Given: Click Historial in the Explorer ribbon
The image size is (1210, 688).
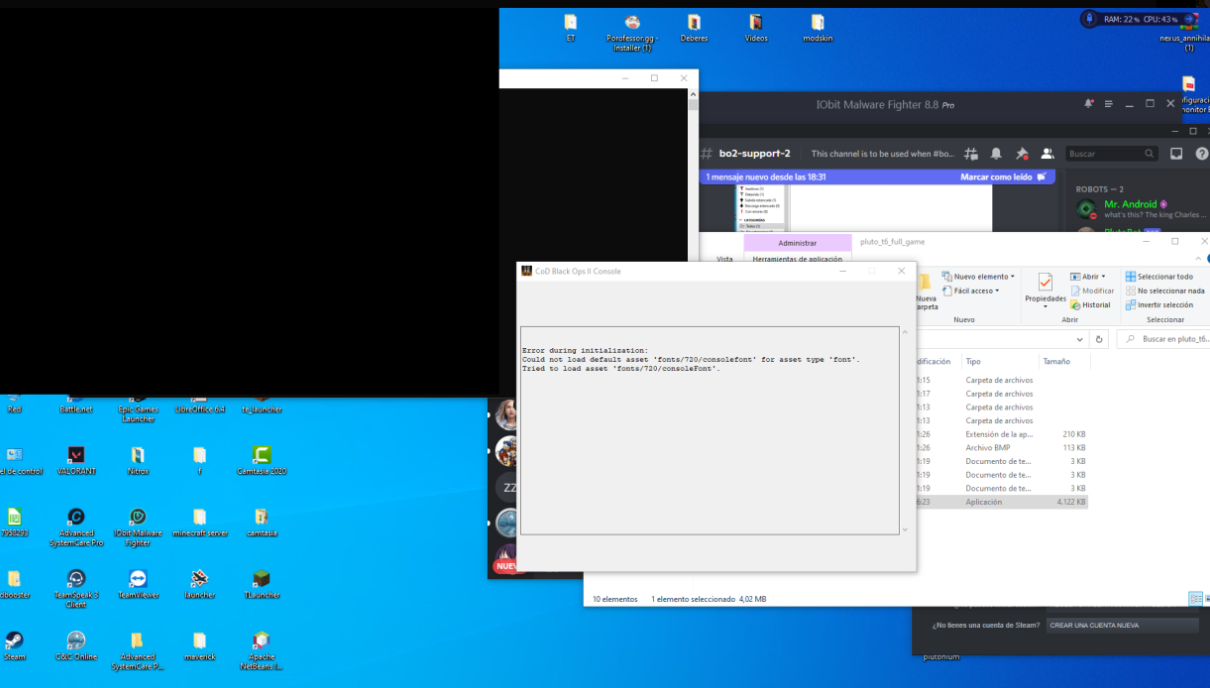Looking at the screenshot, I should (x=1090, y=305).
